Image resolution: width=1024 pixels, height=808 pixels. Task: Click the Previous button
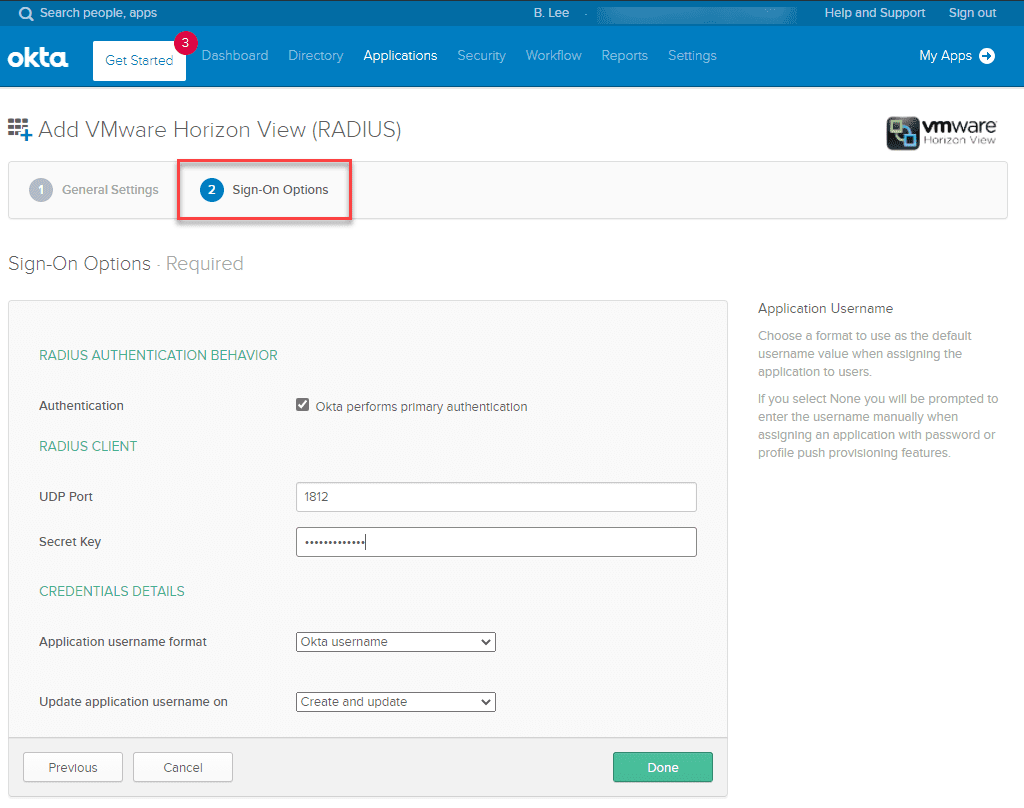pyautogui.click(x=73, y=768)
